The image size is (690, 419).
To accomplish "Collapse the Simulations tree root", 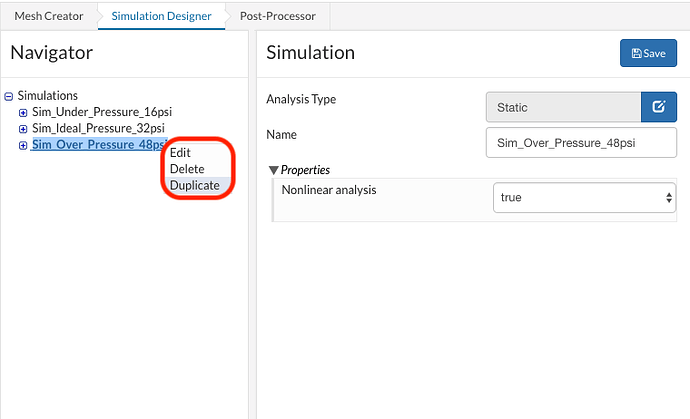I will point(9,96).
